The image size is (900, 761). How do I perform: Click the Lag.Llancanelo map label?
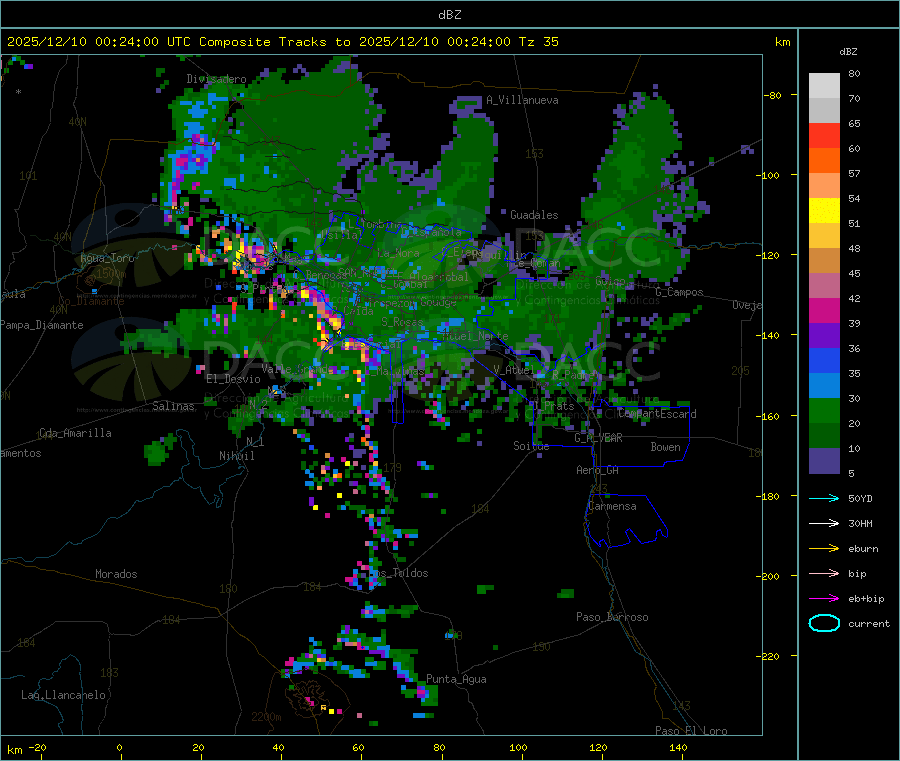[63, 695]
